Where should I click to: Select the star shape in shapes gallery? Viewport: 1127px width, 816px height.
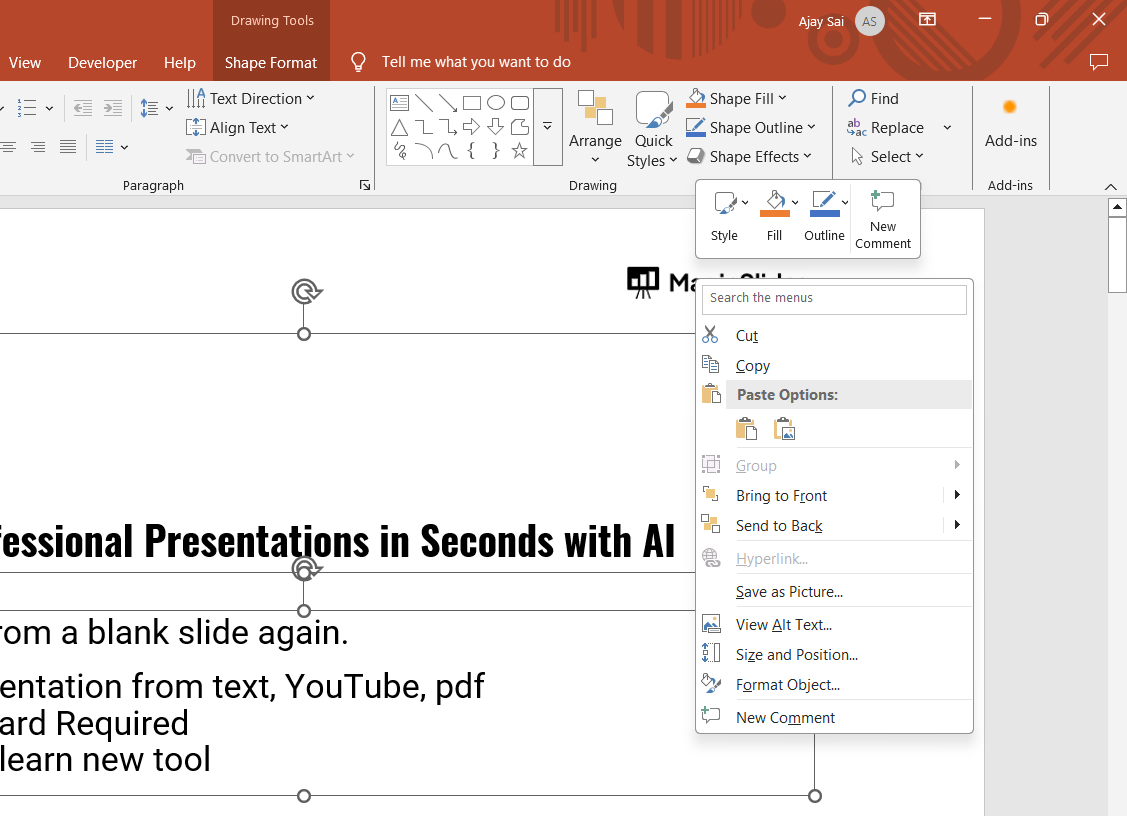point(519,151)
